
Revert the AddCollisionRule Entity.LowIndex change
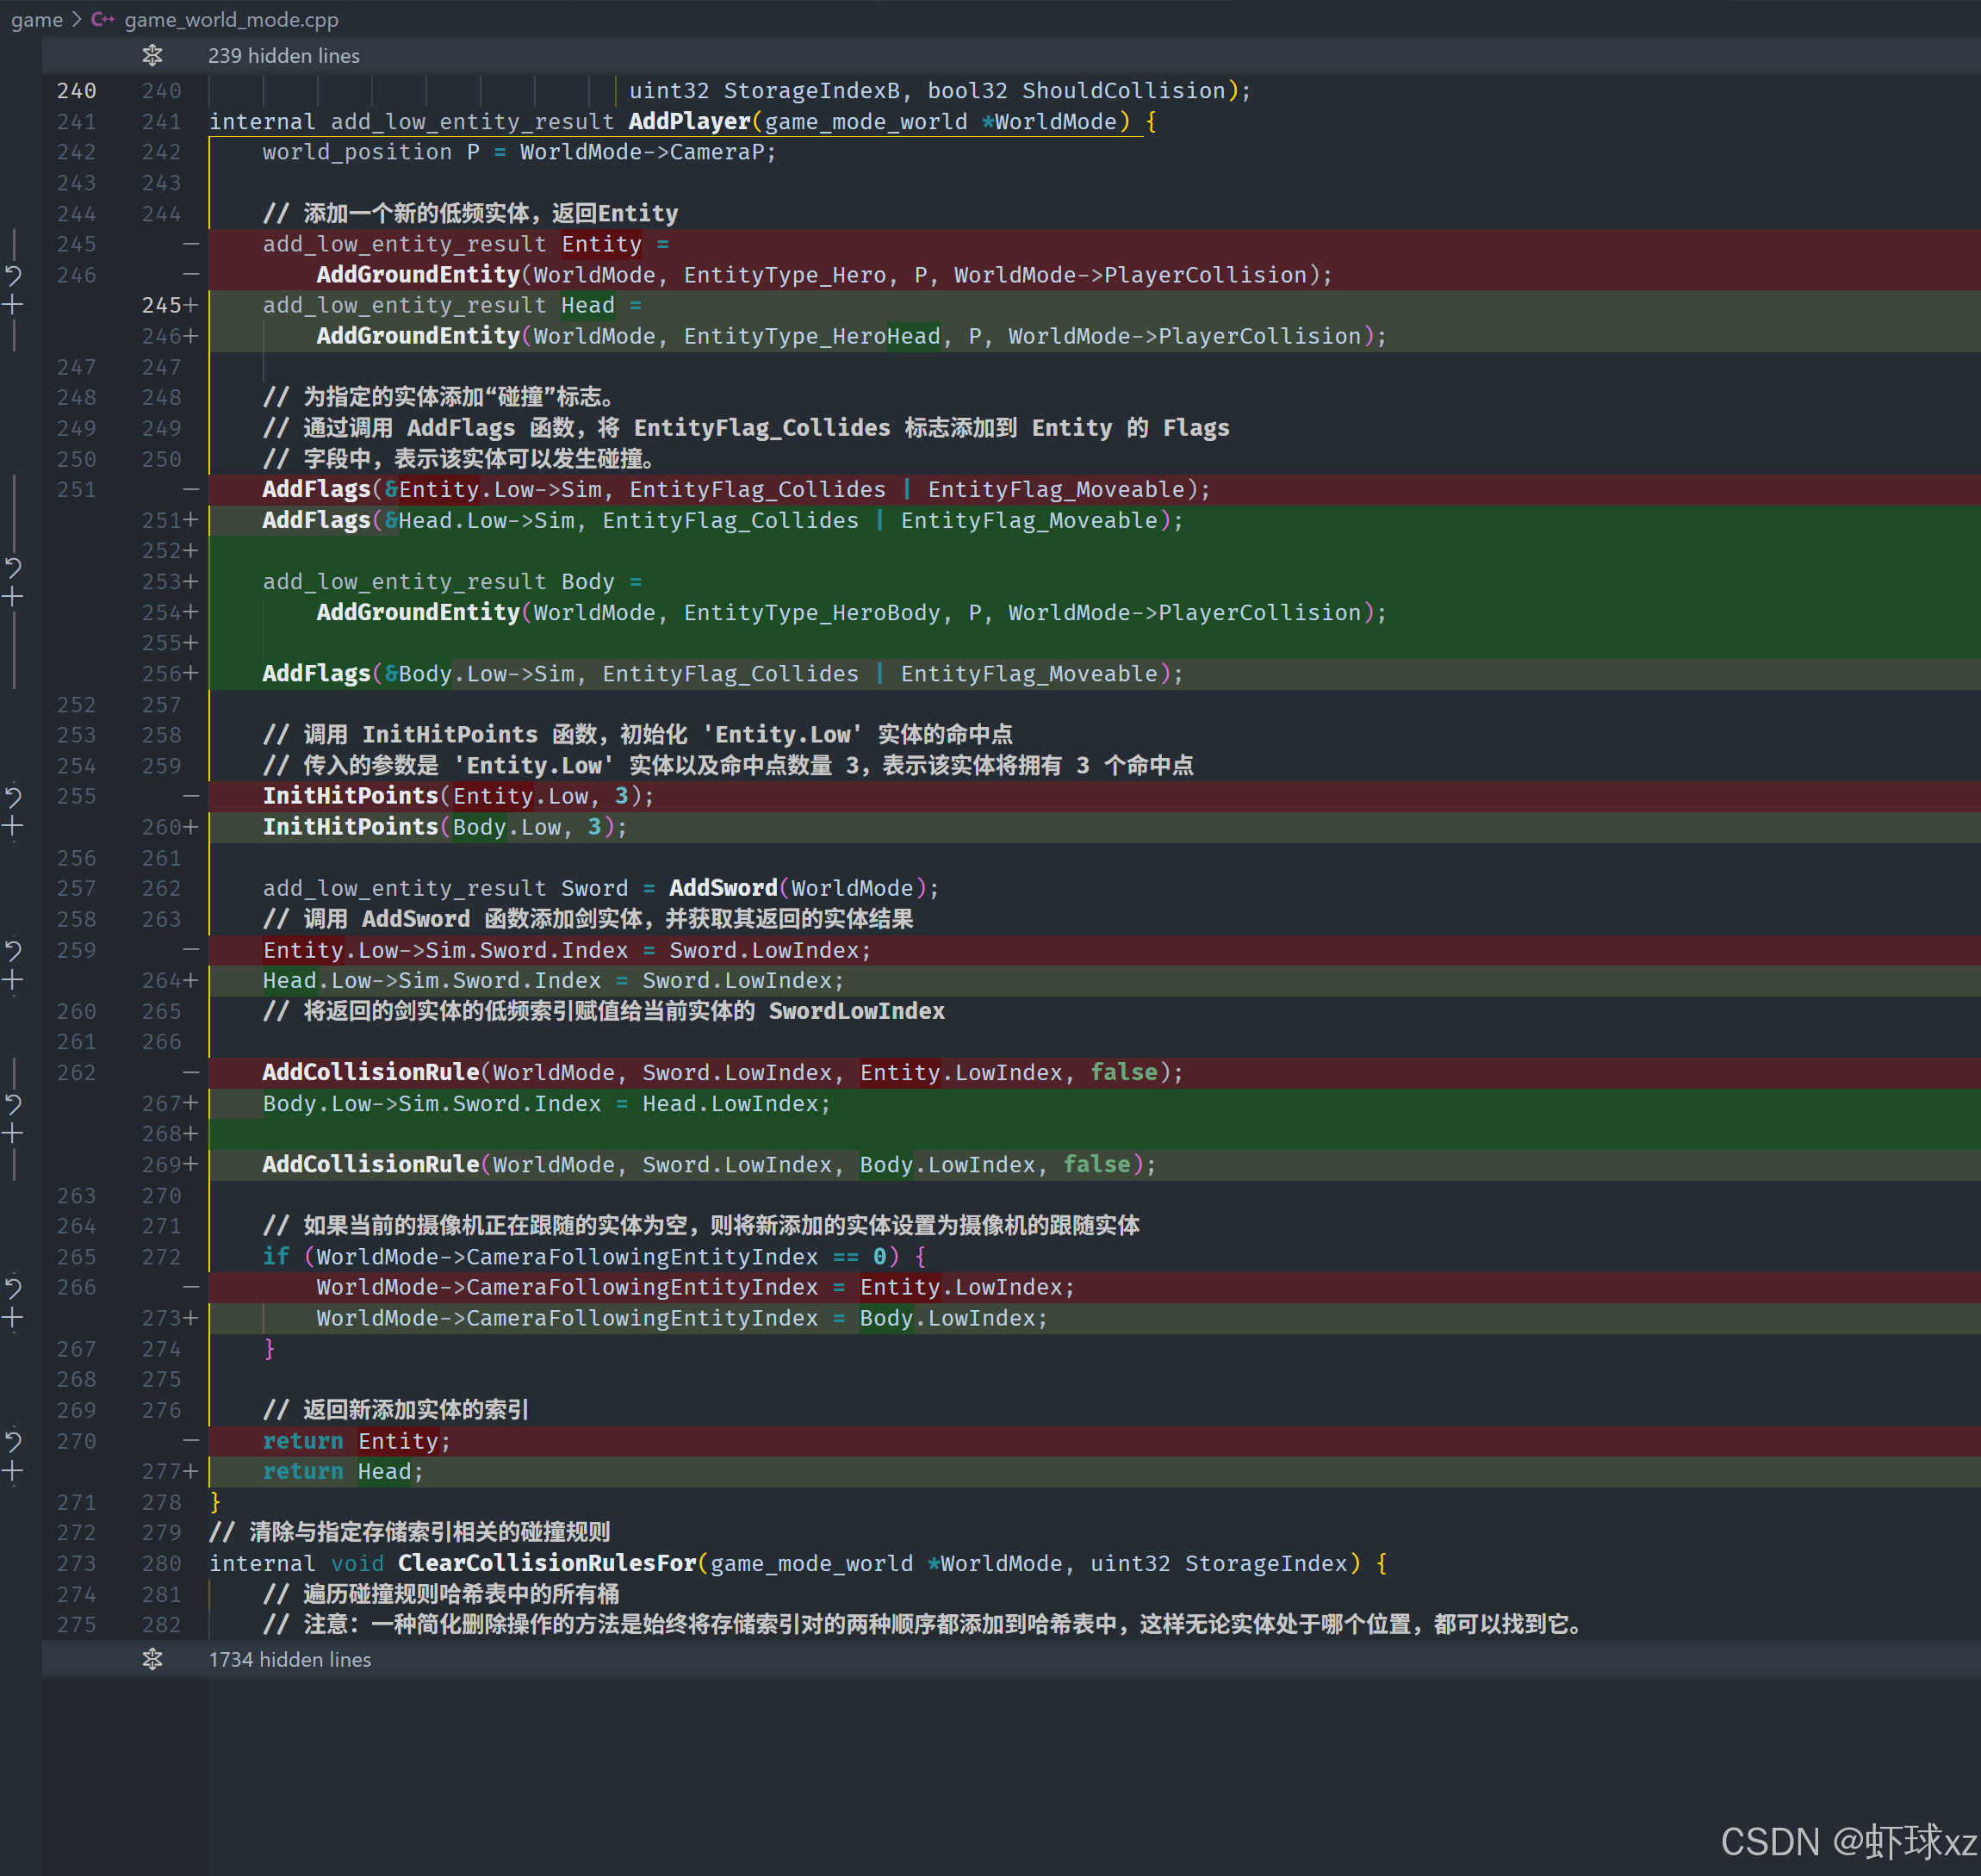tap(13, 1104)
